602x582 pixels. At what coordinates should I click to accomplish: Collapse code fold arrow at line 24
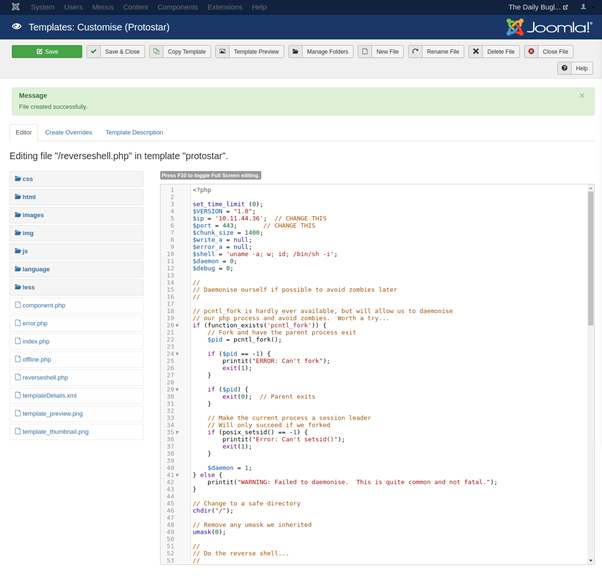pos(177,354)
